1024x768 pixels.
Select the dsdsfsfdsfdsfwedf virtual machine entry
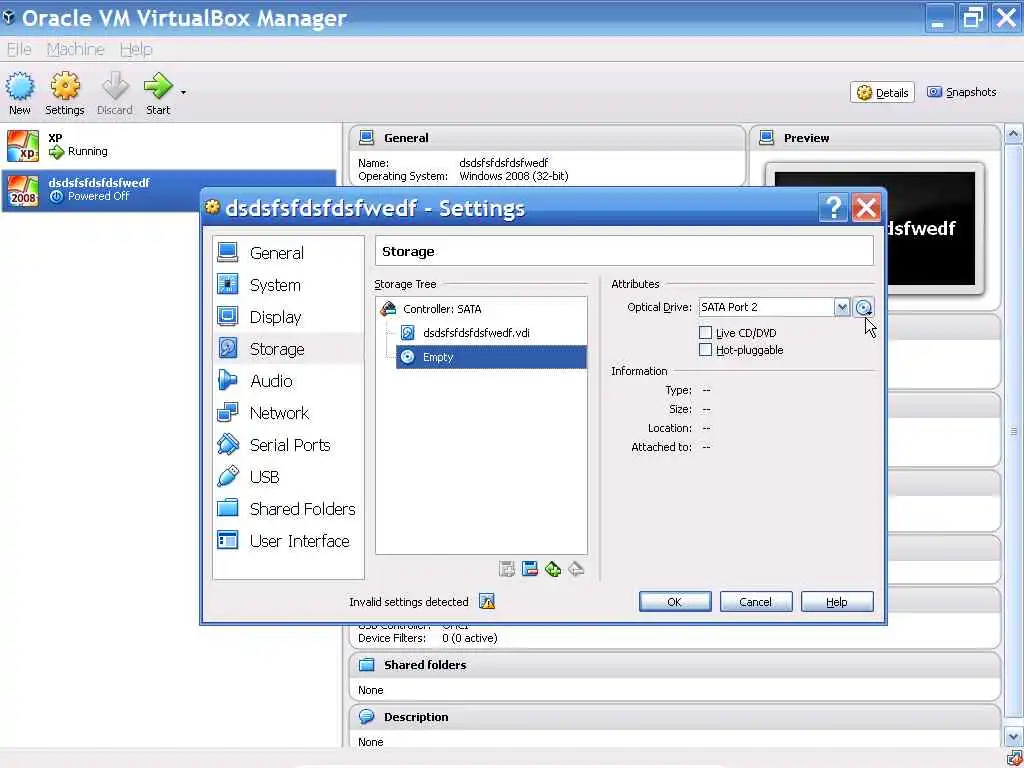click(168, 190)
